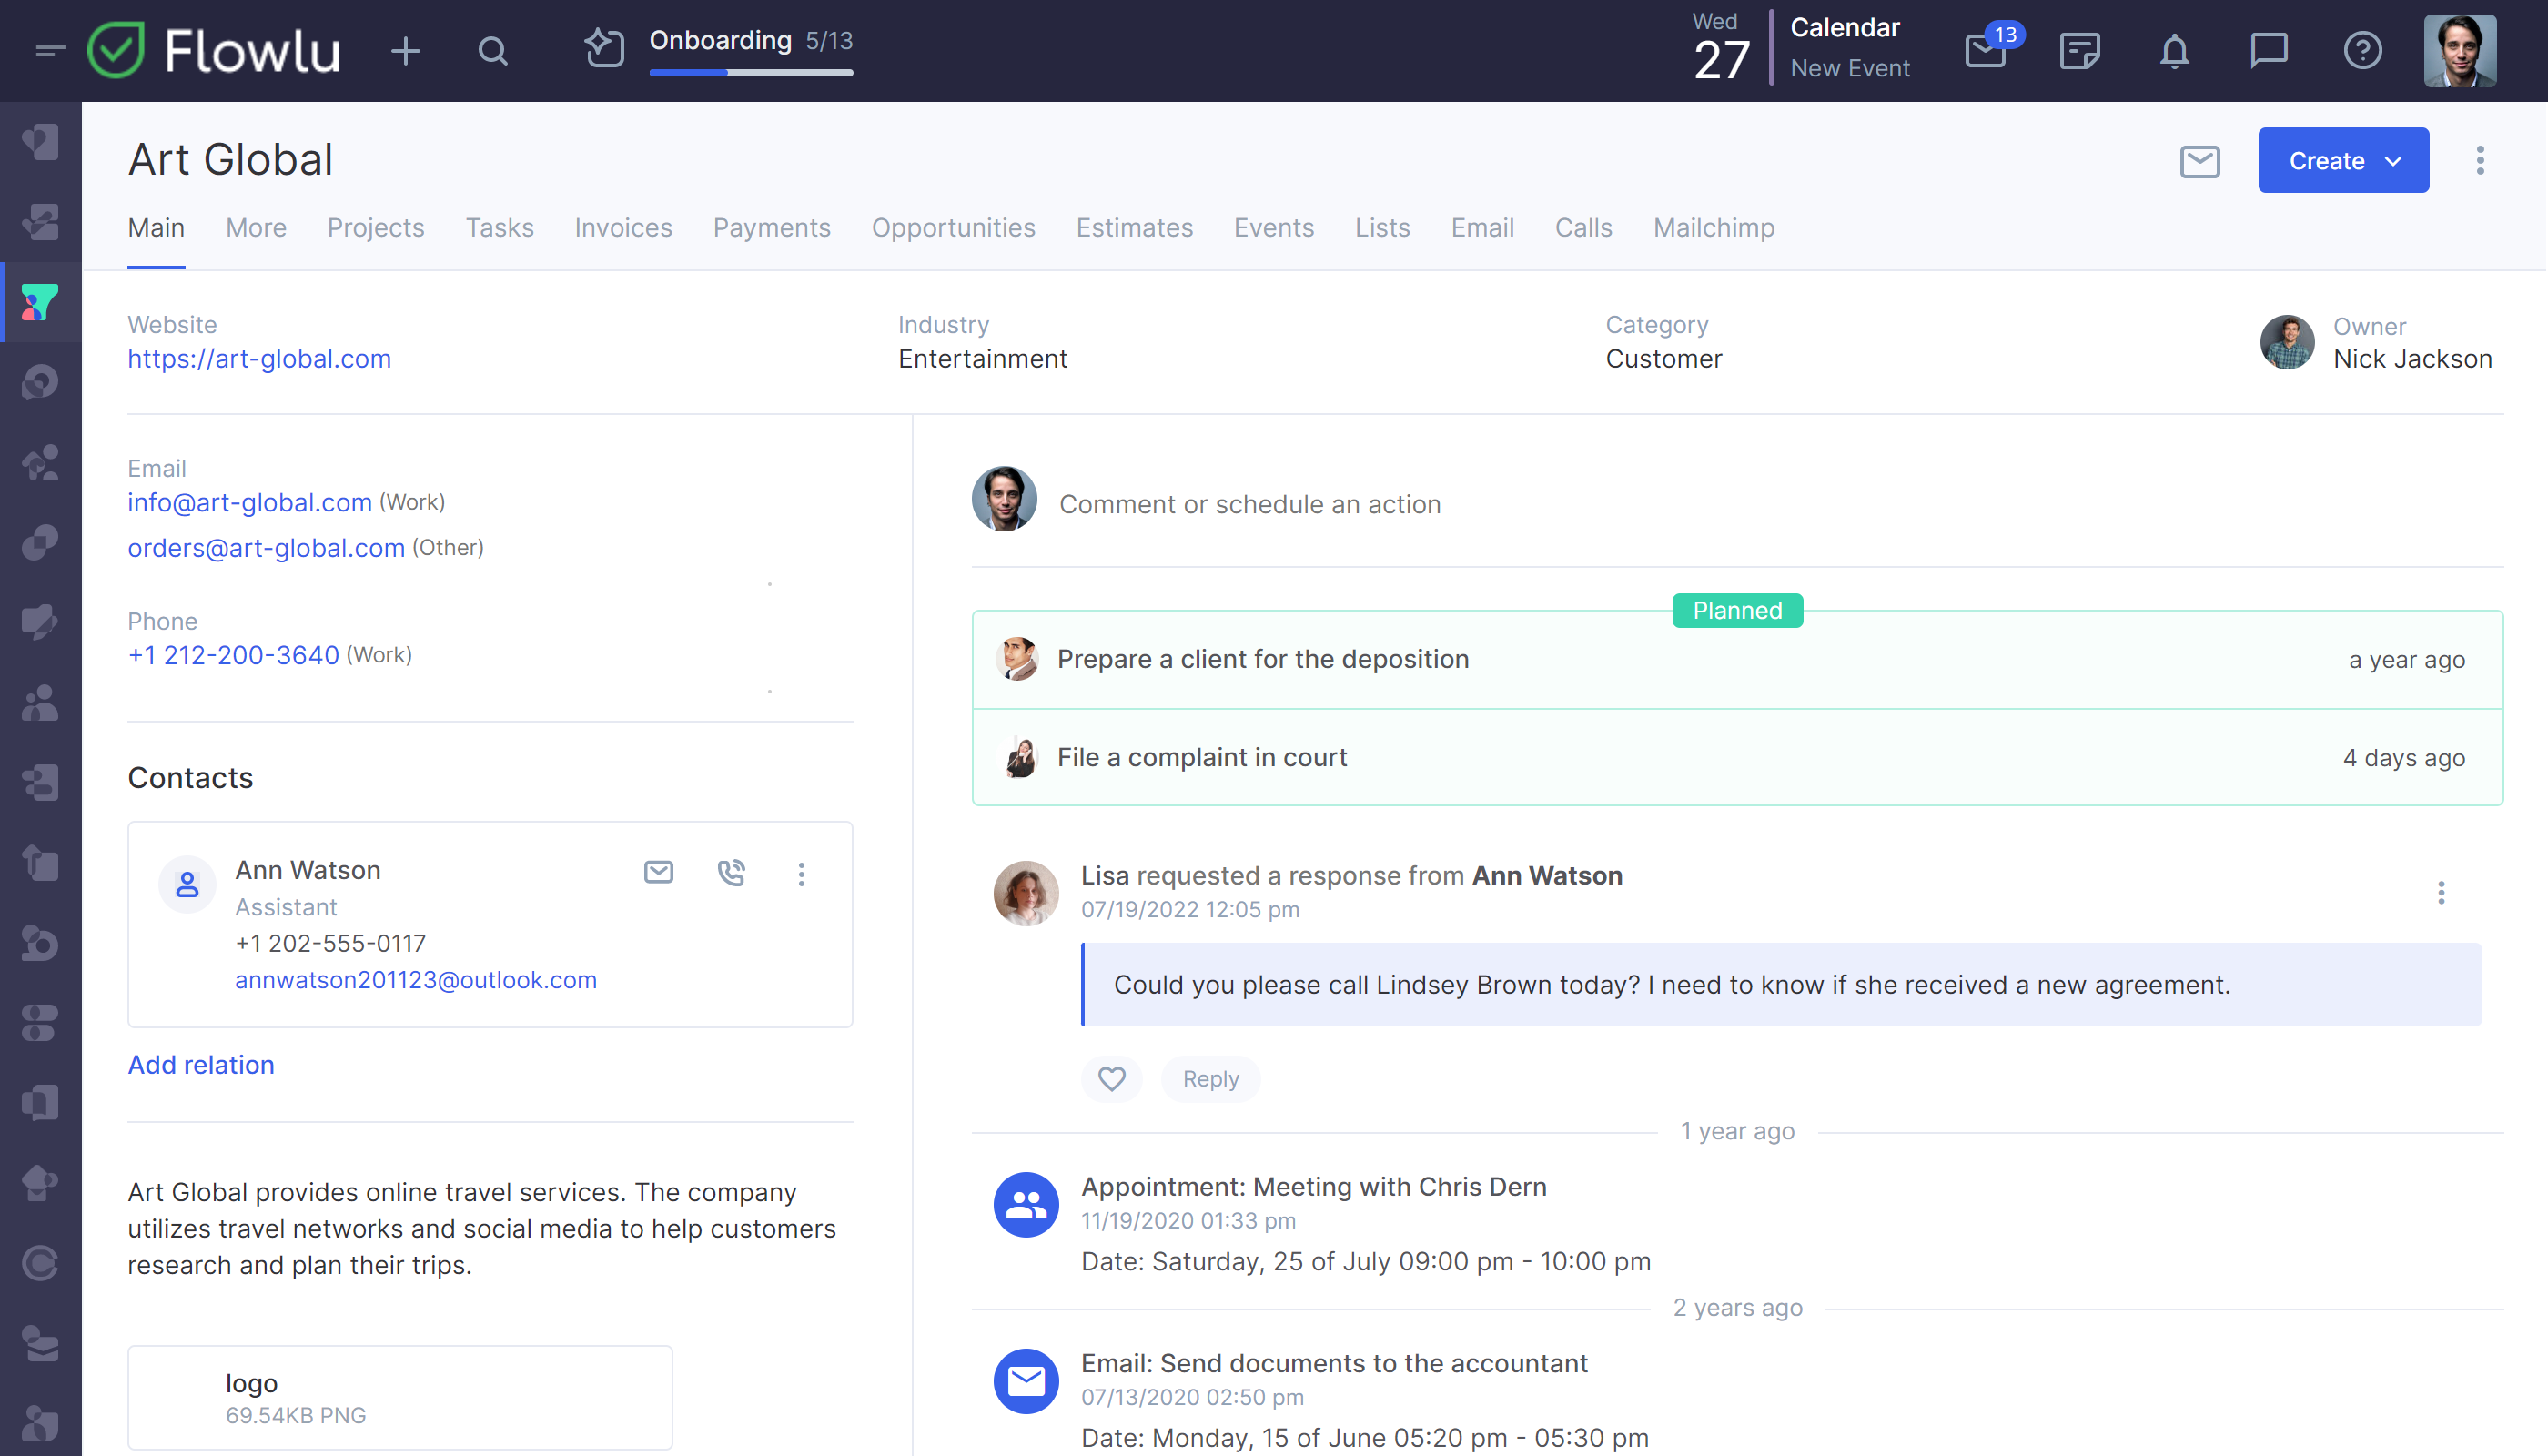The height and width of the screenshot is (1456, 2548).
Task: Open the three-dot menu on Lisa's comment
Action: coord(2440,892)
